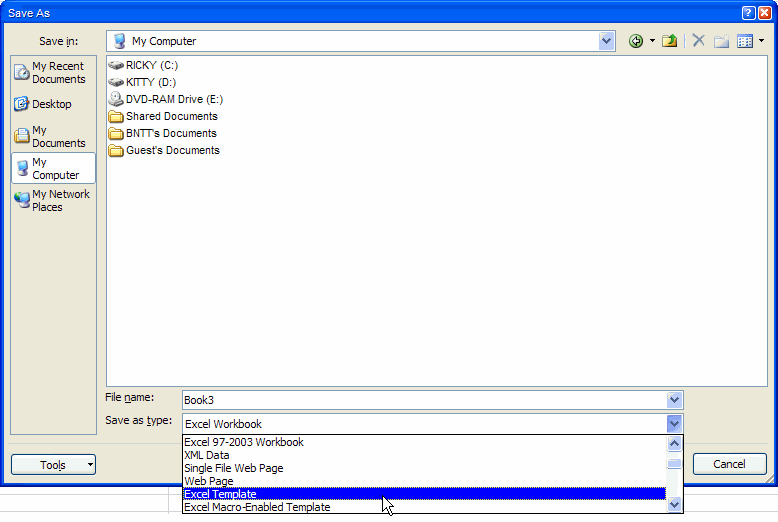The width and height of the screenshot is (778, 522).
Task: Select XML Data from type list
Action: 207,455
